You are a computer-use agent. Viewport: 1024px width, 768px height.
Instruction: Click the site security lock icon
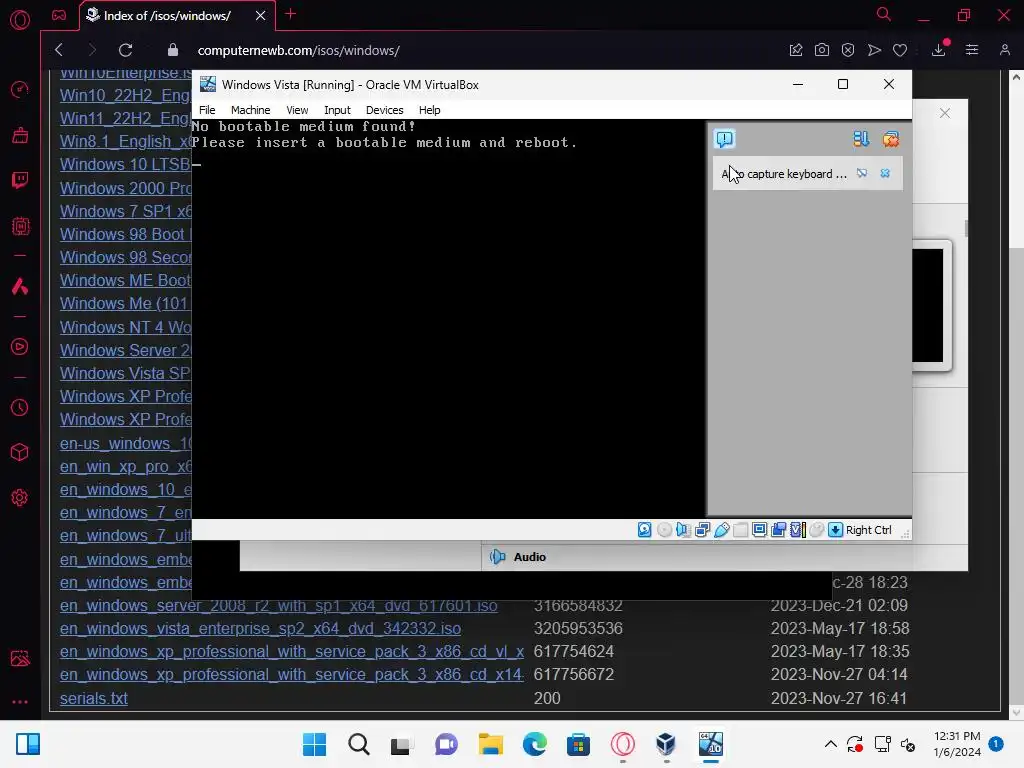tap(172, 50)
